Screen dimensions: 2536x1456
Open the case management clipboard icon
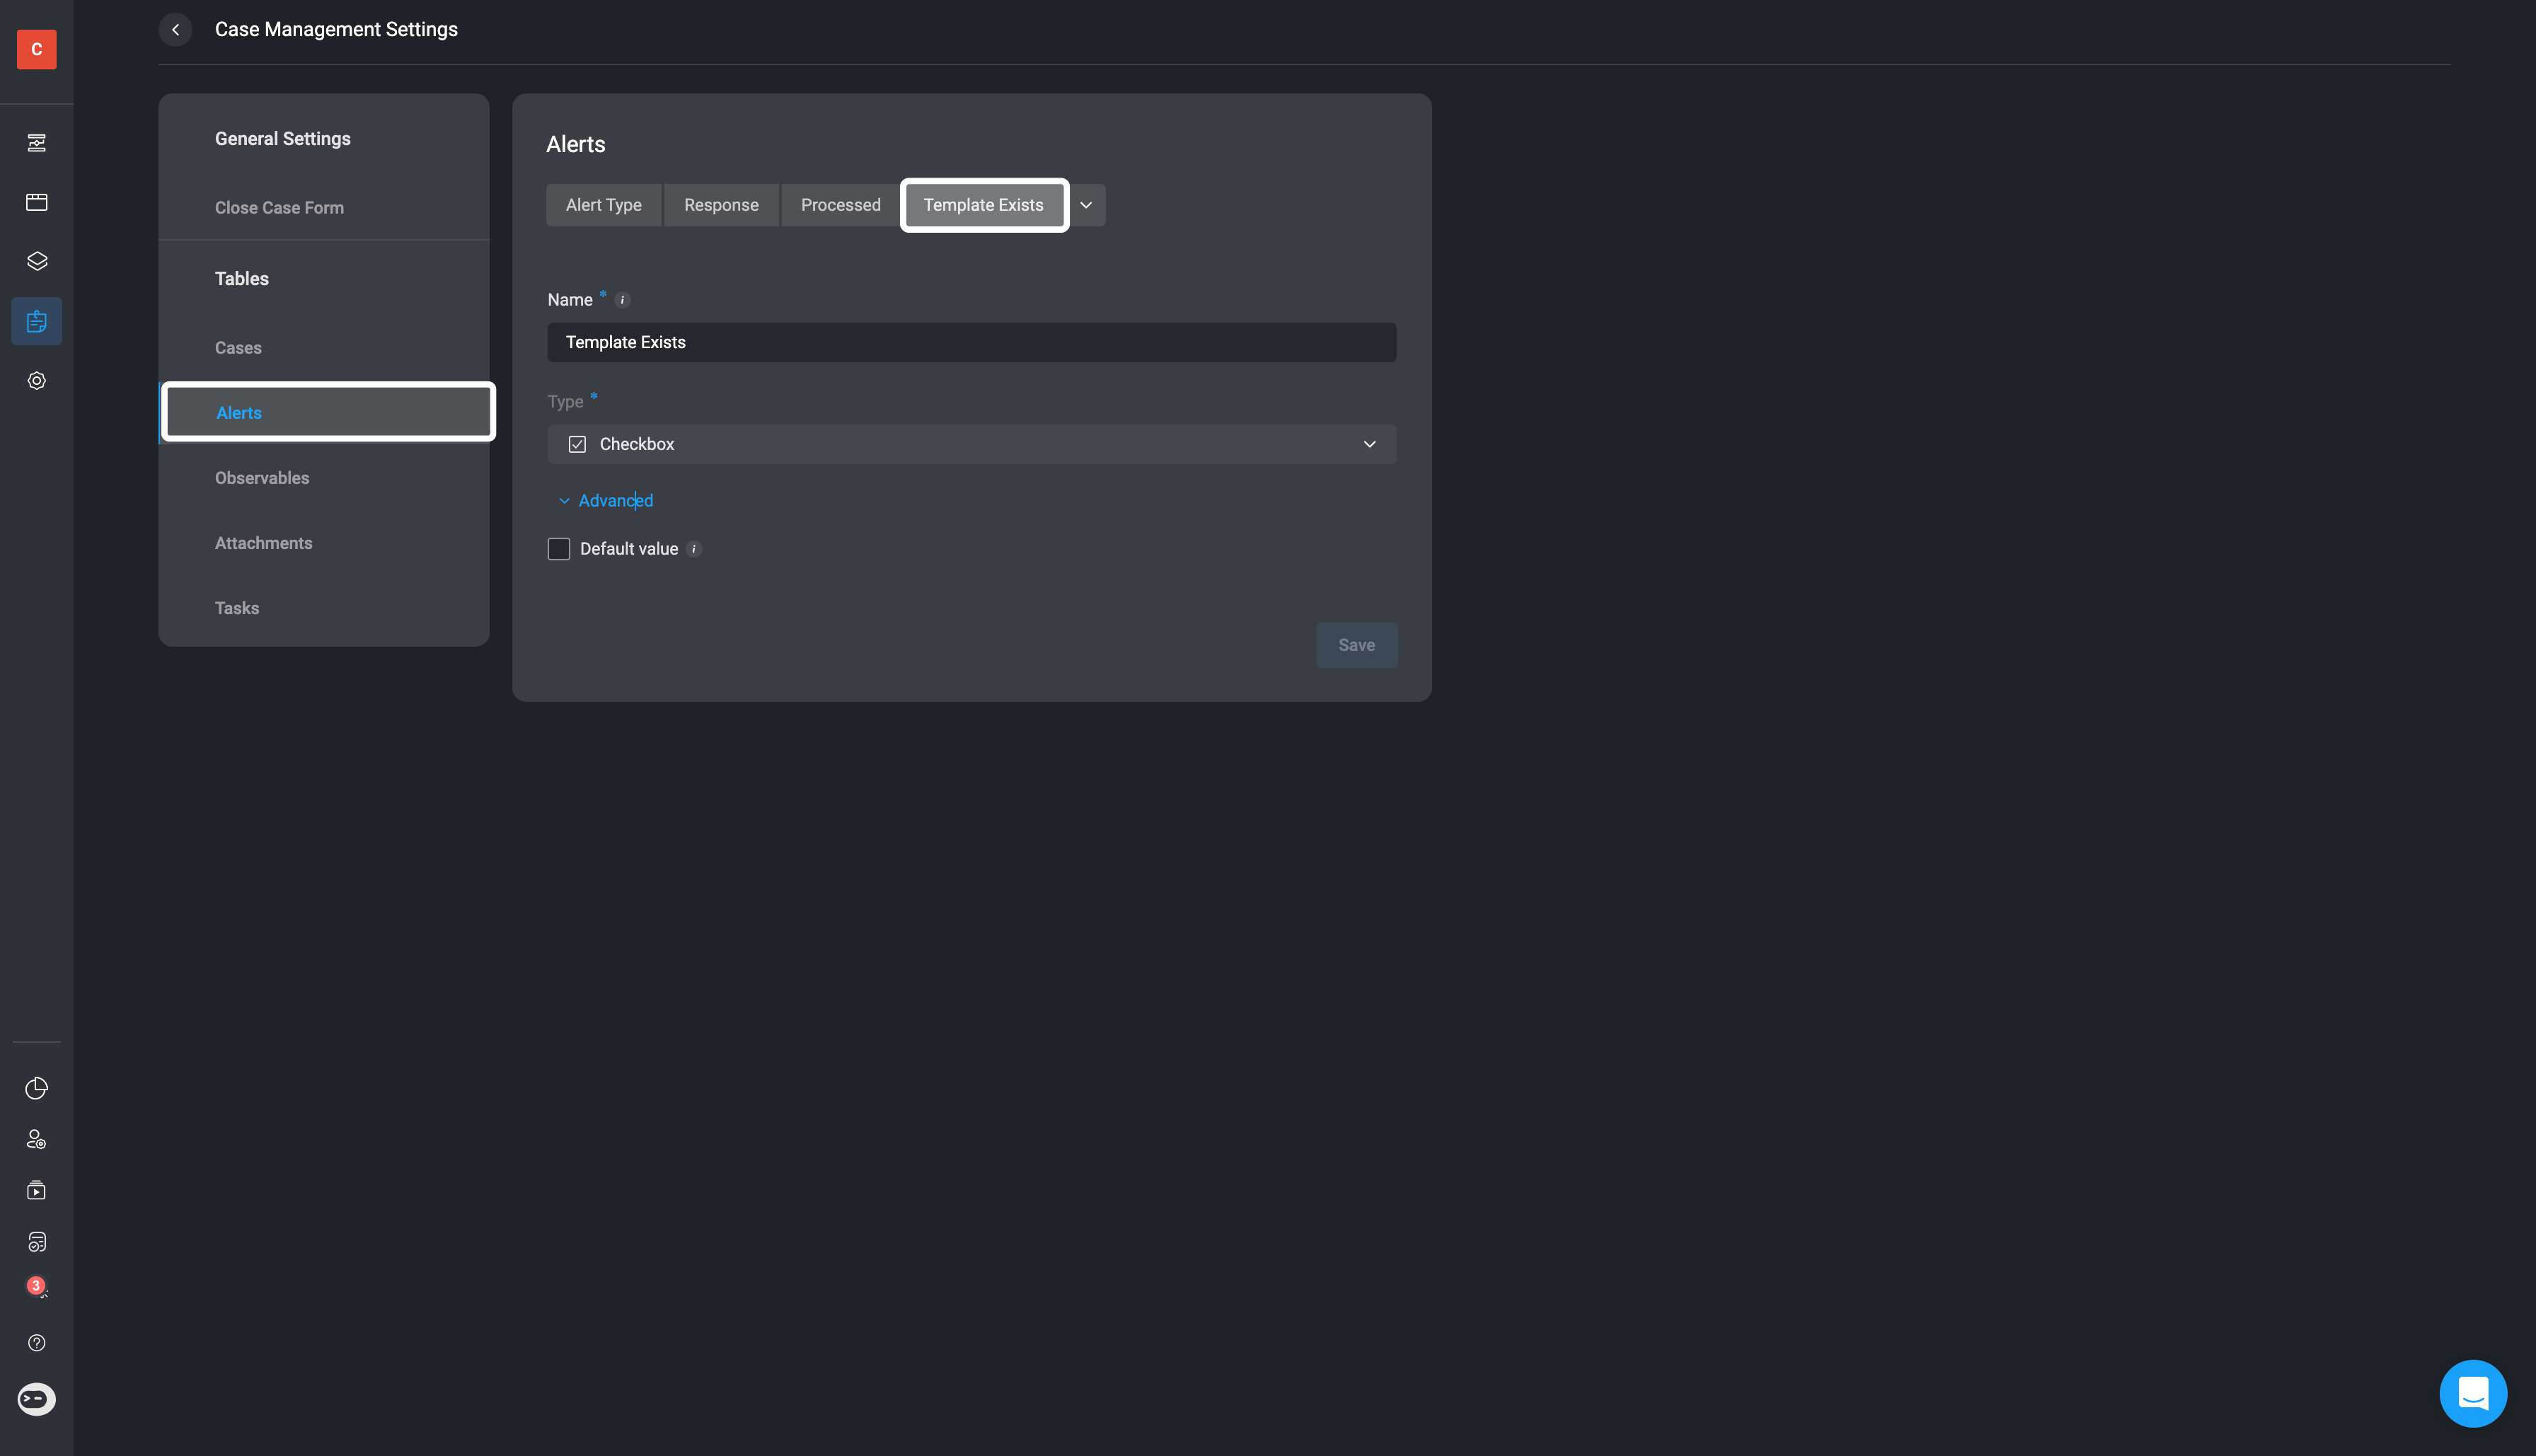(37, 321)
